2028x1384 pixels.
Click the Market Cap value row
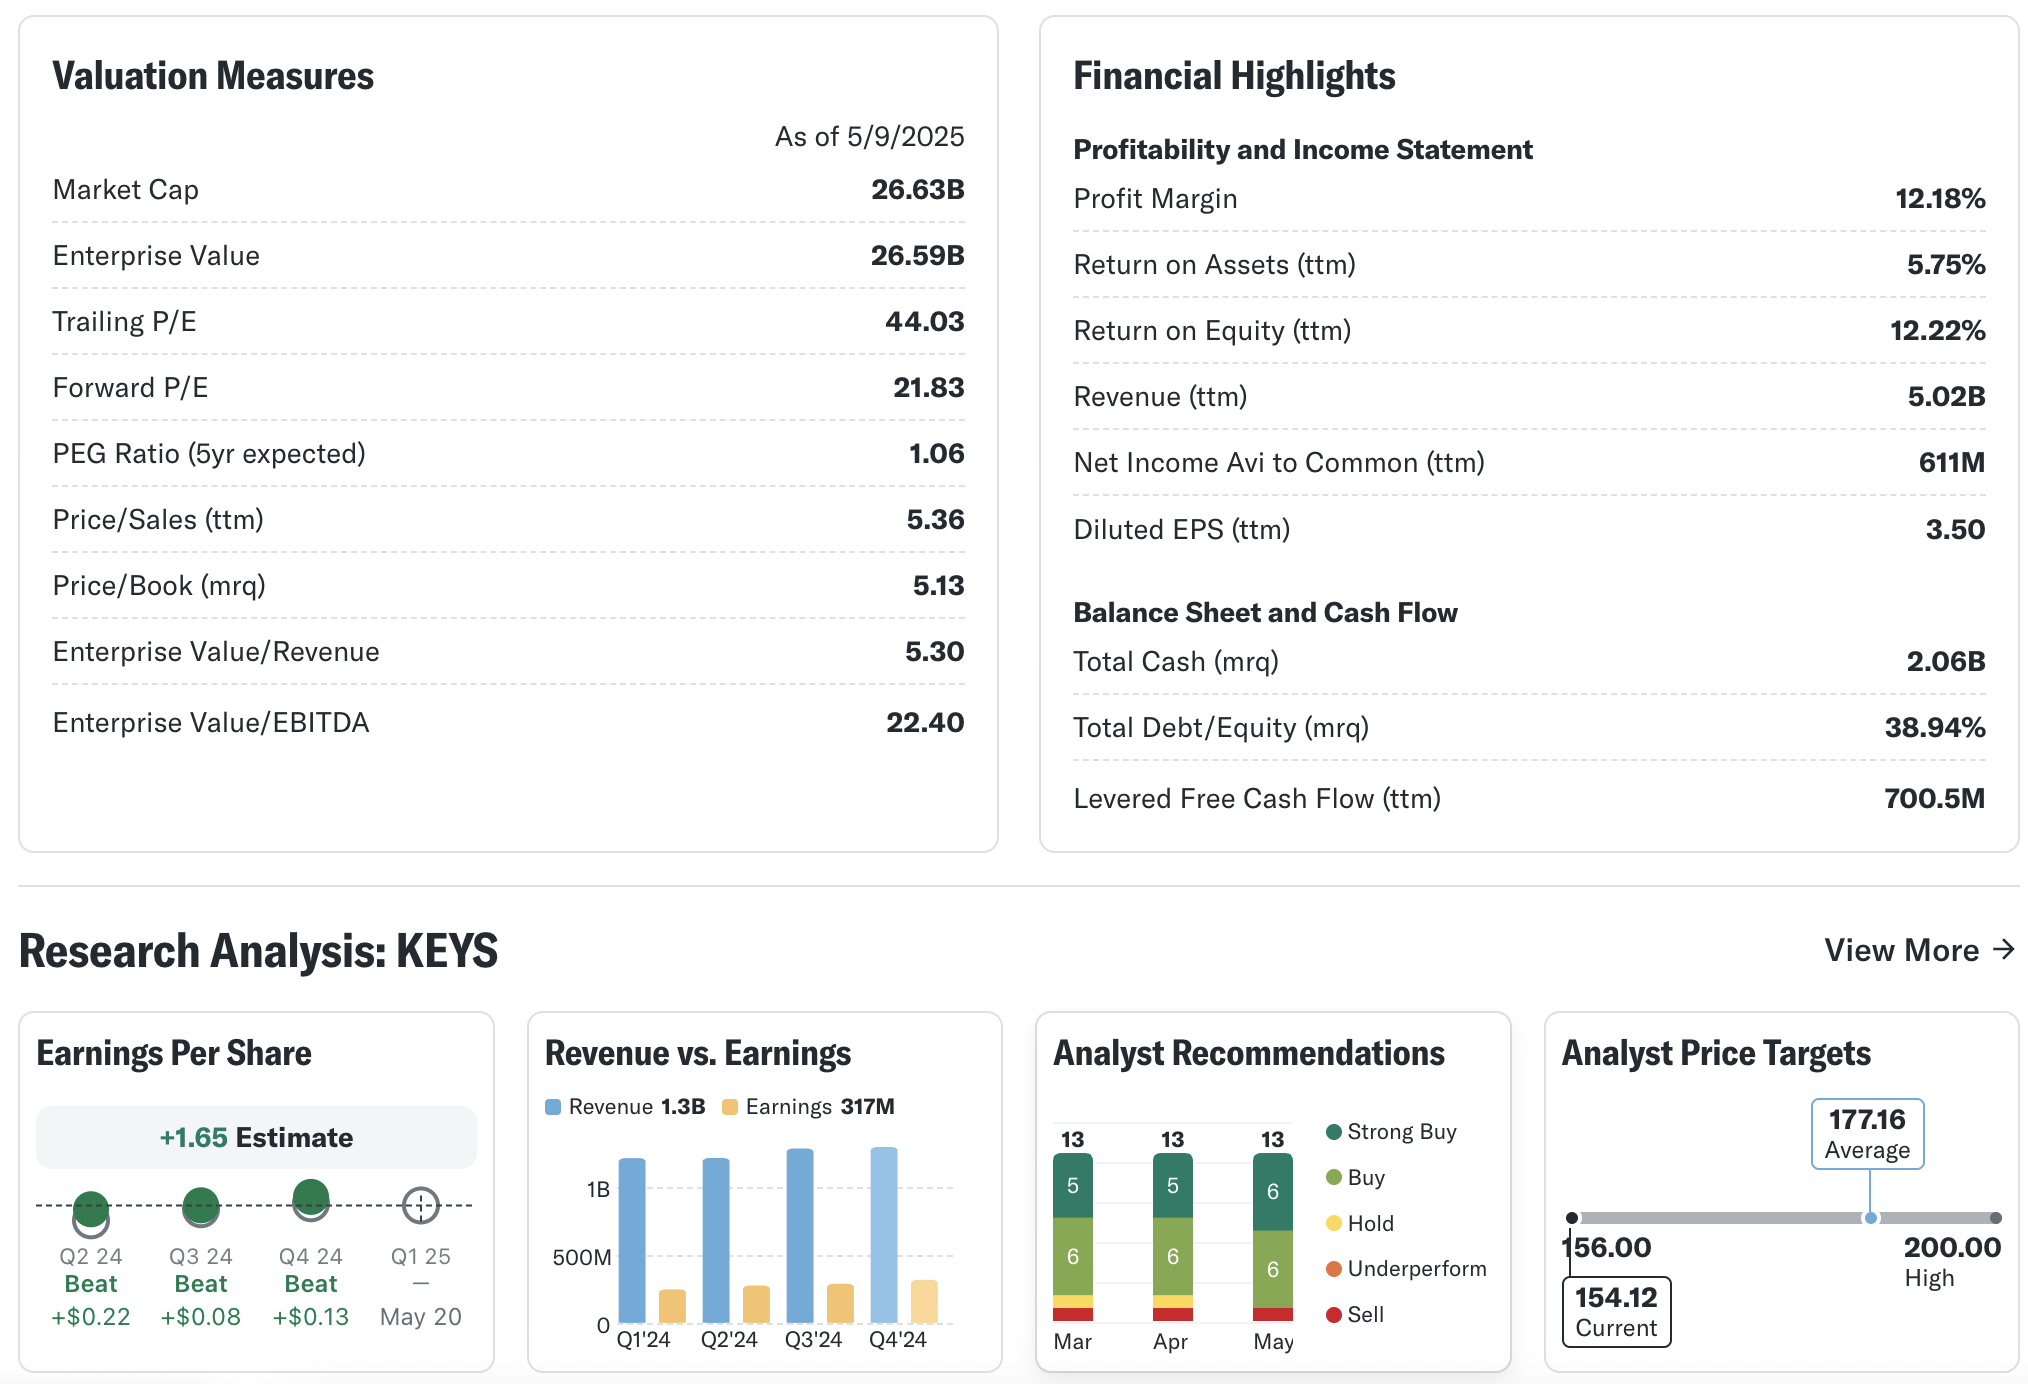(508, 190)
